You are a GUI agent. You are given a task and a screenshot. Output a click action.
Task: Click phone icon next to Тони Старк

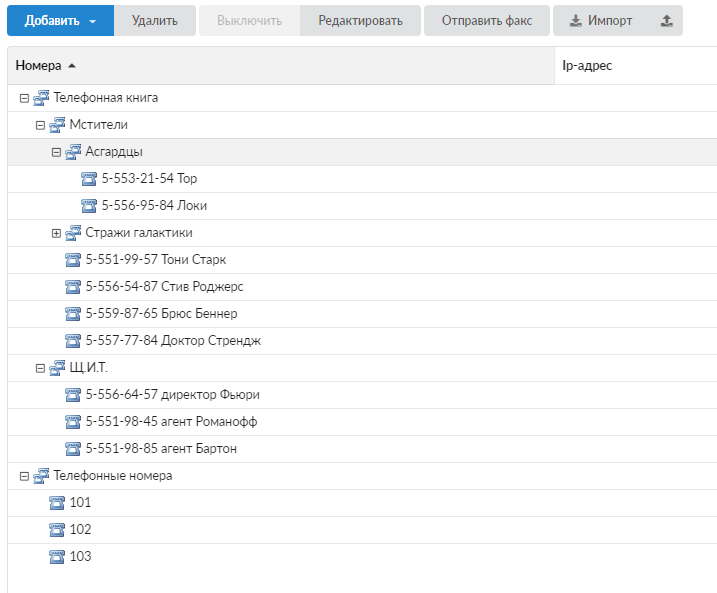73,260
